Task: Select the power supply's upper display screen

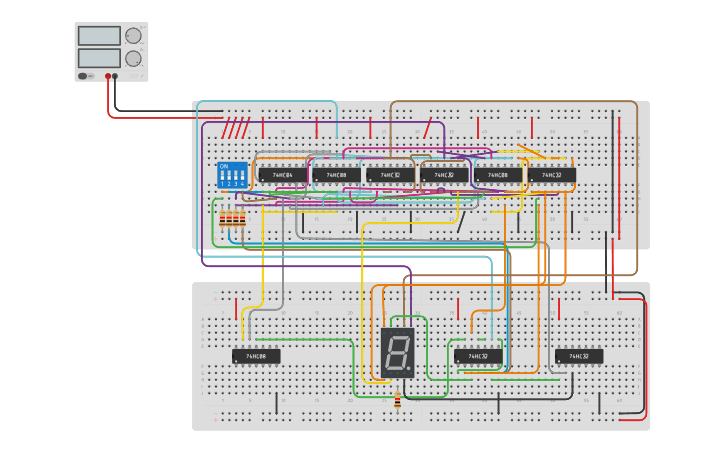Action: point(99,36)
